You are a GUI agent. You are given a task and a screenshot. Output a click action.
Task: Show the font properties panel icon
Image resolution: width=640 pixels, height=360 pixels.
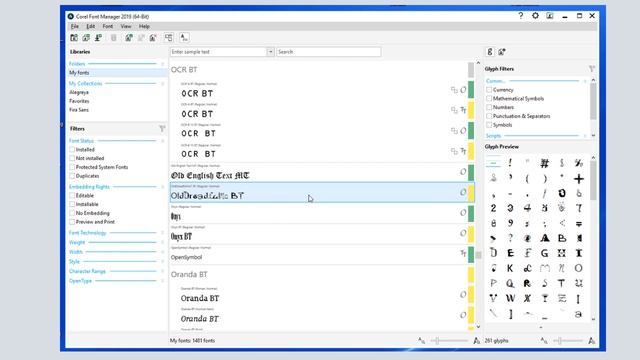coord(502,52)
